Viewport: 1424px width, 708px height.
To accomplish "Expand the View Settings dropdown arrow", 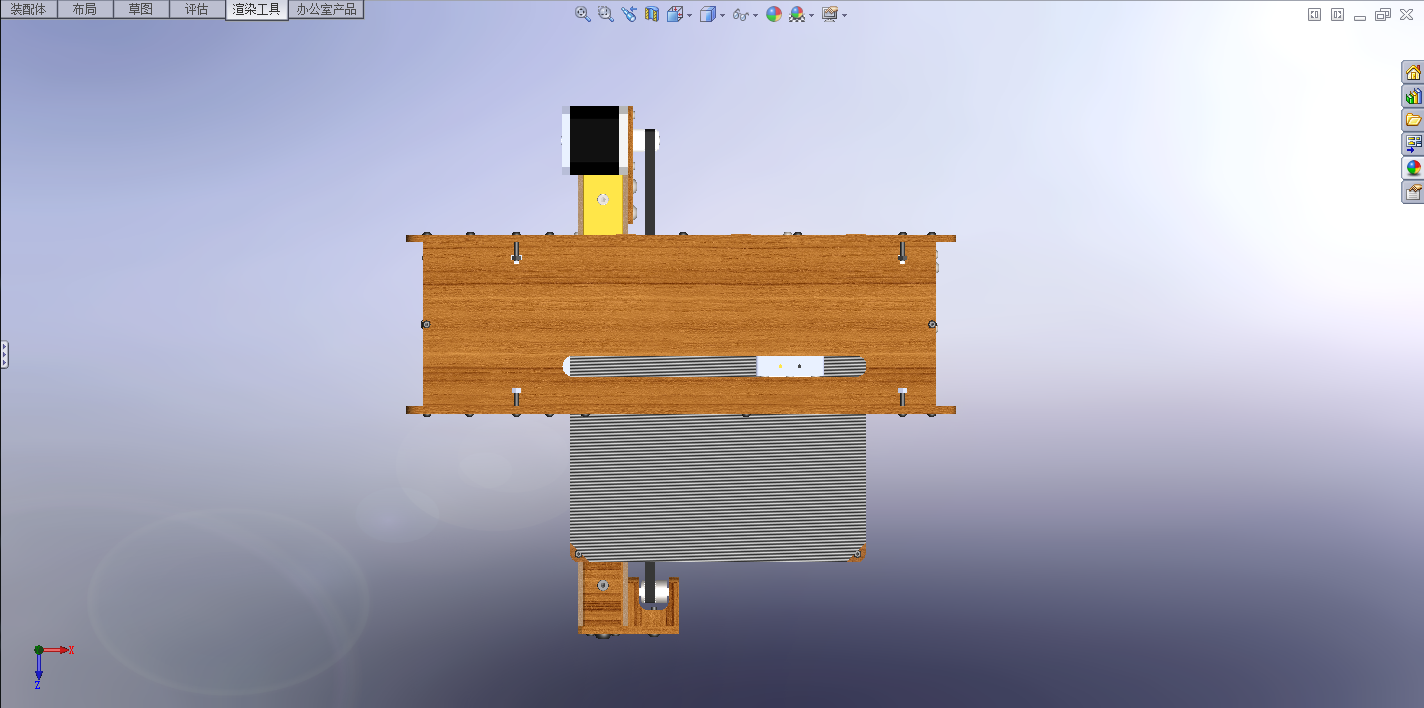I will click(845, 15).
